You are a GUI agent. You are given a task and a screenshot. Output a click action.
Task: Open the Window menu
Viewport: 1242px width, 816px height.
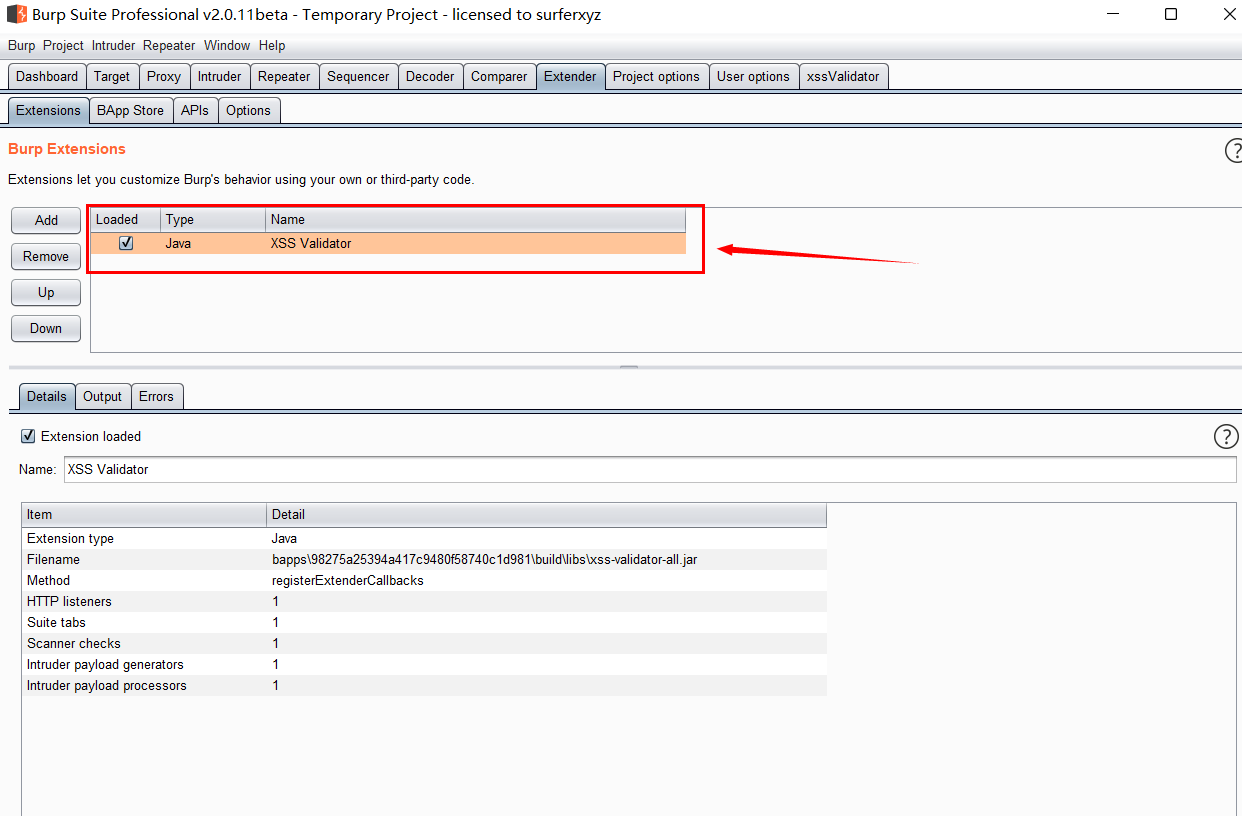pos(227,46)
